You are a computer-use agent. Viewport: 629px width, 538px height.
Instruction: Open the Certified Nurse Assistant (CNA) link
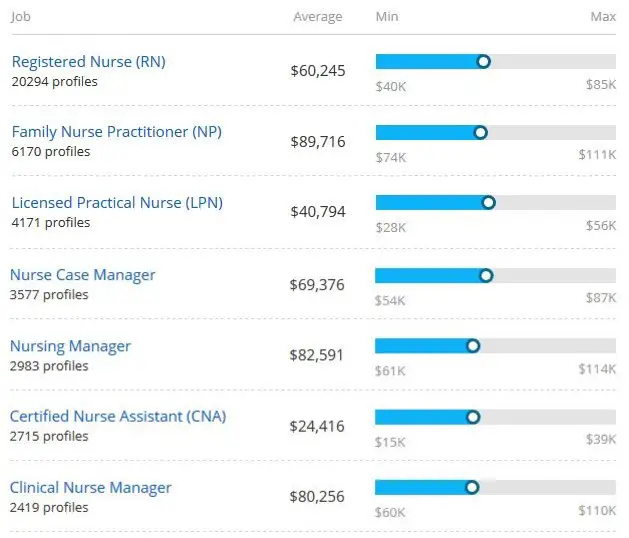point(118,416)
